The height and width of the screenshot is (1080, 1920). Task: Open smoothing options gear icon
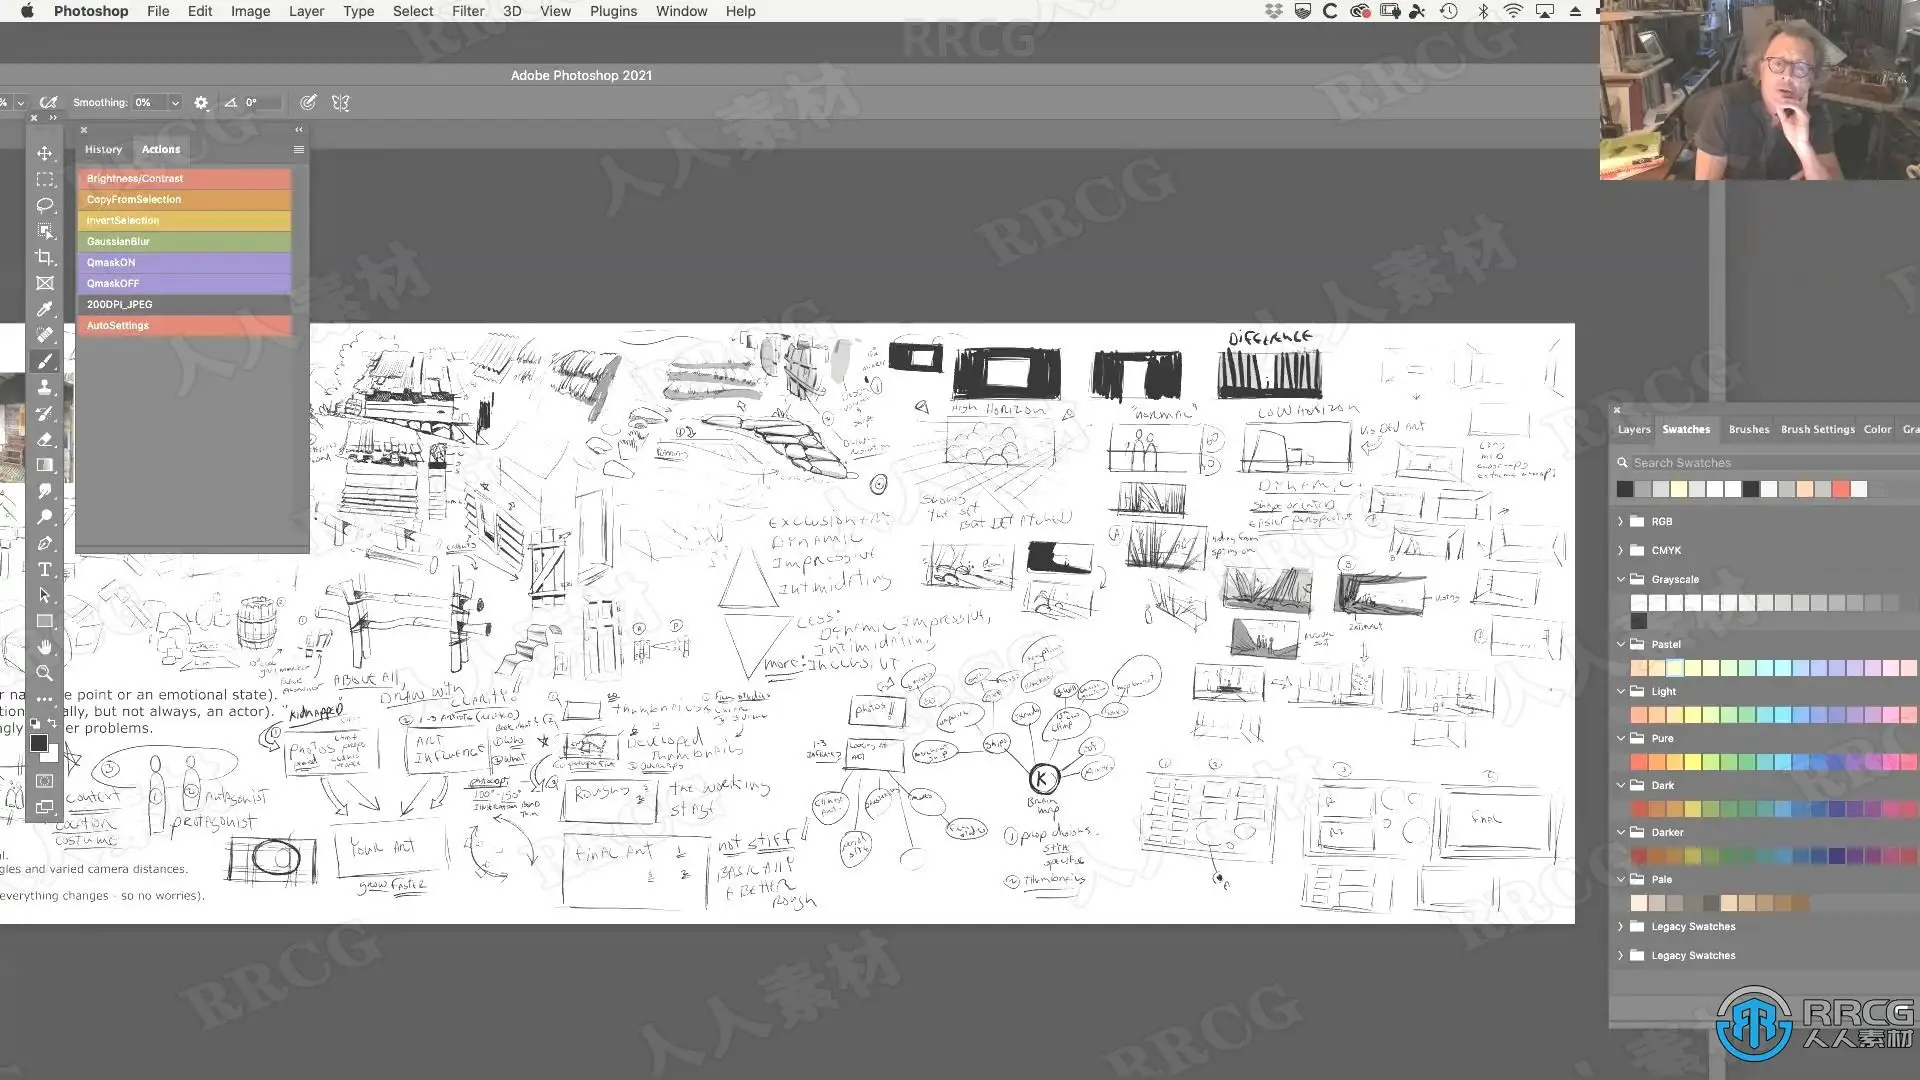tap(201, 102)
